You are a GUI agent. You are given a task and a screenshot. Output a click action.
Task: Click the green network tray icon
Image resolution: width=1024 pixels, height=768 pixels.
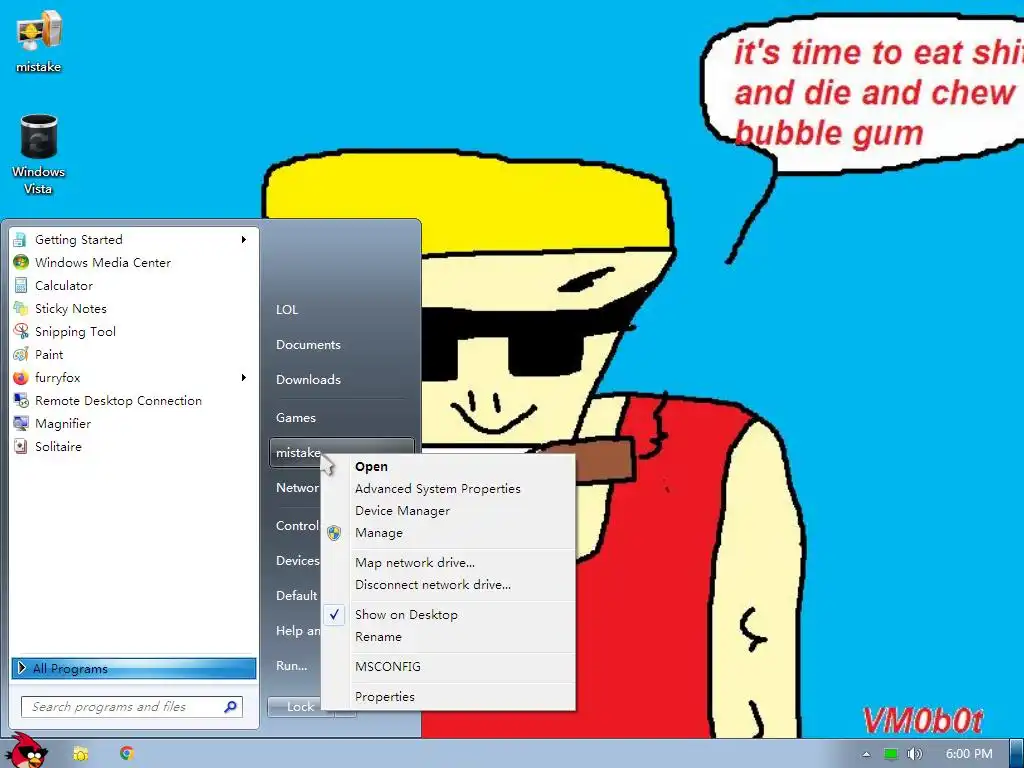coord(891,754)
